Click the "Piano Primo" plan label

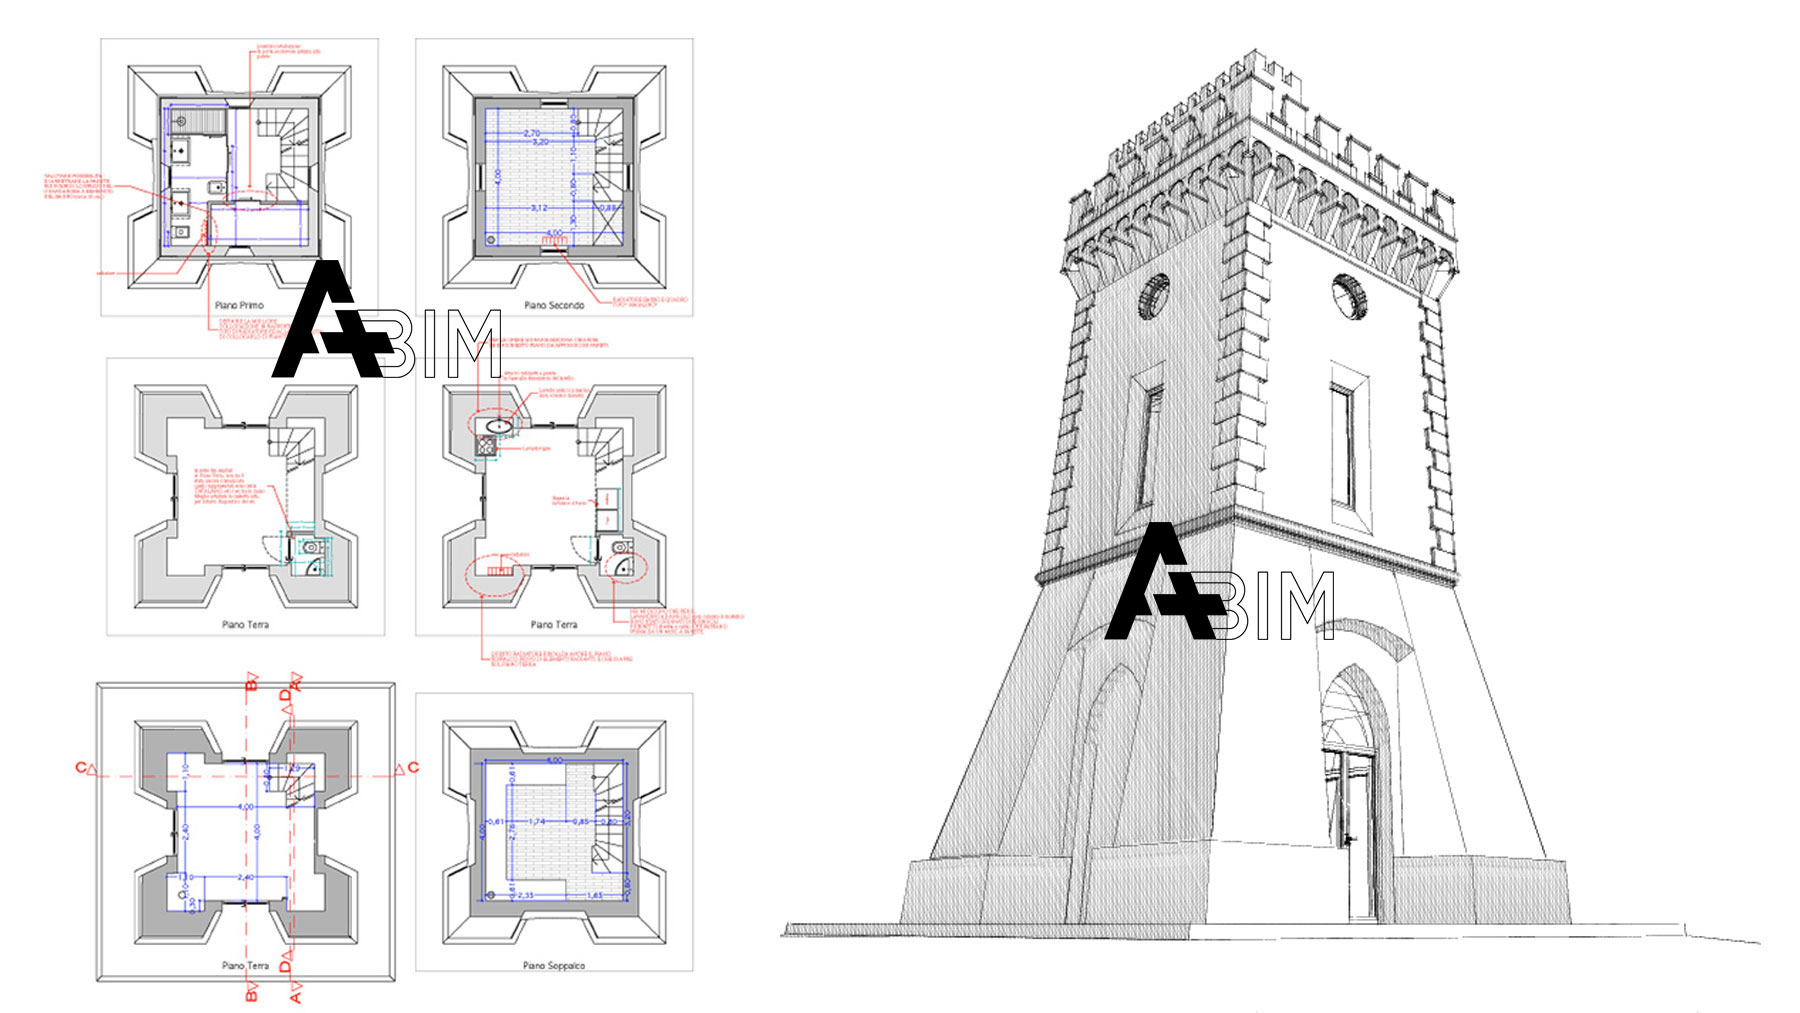239,305
